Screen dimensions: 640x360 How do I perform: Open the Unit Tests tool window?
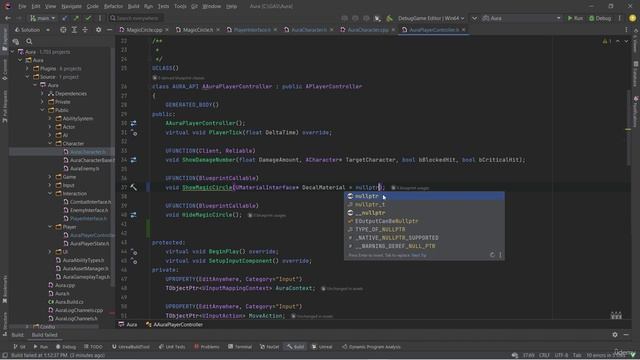coord(172,347)
